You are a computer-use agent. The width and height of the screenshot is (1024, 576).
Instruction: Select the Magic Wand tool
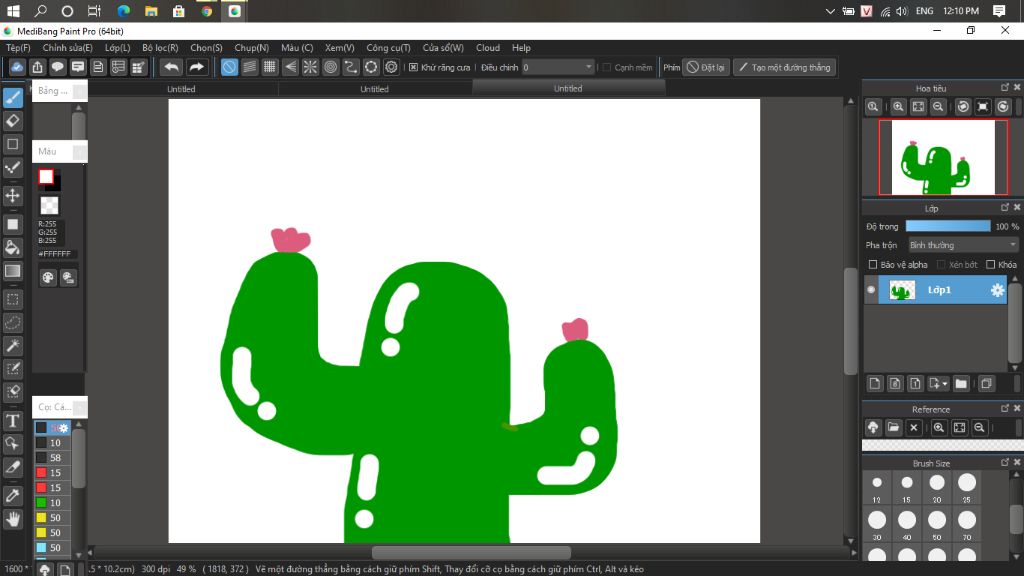(x=12, y=345)
